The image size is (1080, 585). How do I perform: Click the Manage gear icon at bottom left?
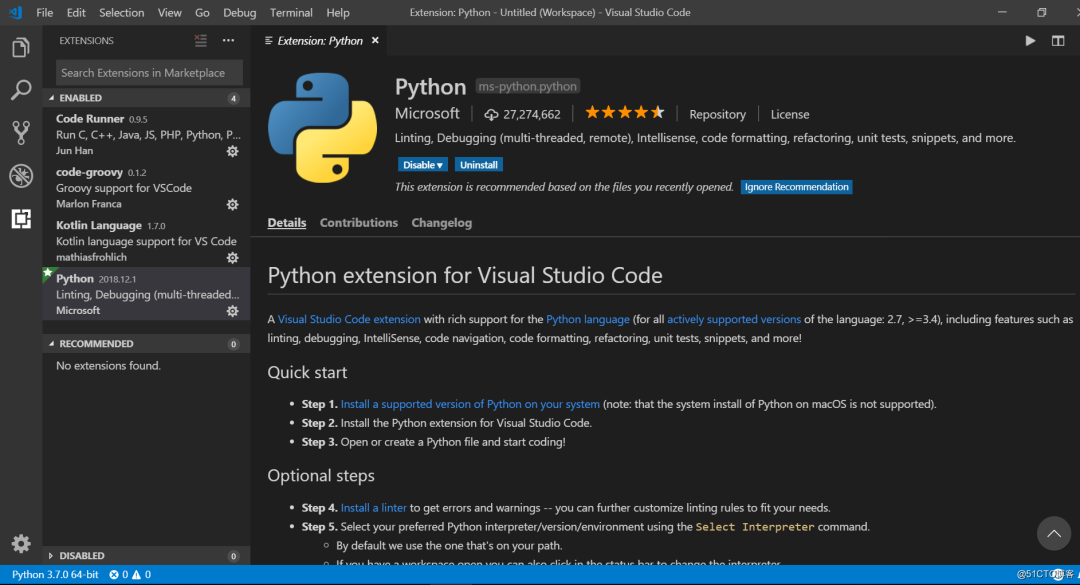20,543
